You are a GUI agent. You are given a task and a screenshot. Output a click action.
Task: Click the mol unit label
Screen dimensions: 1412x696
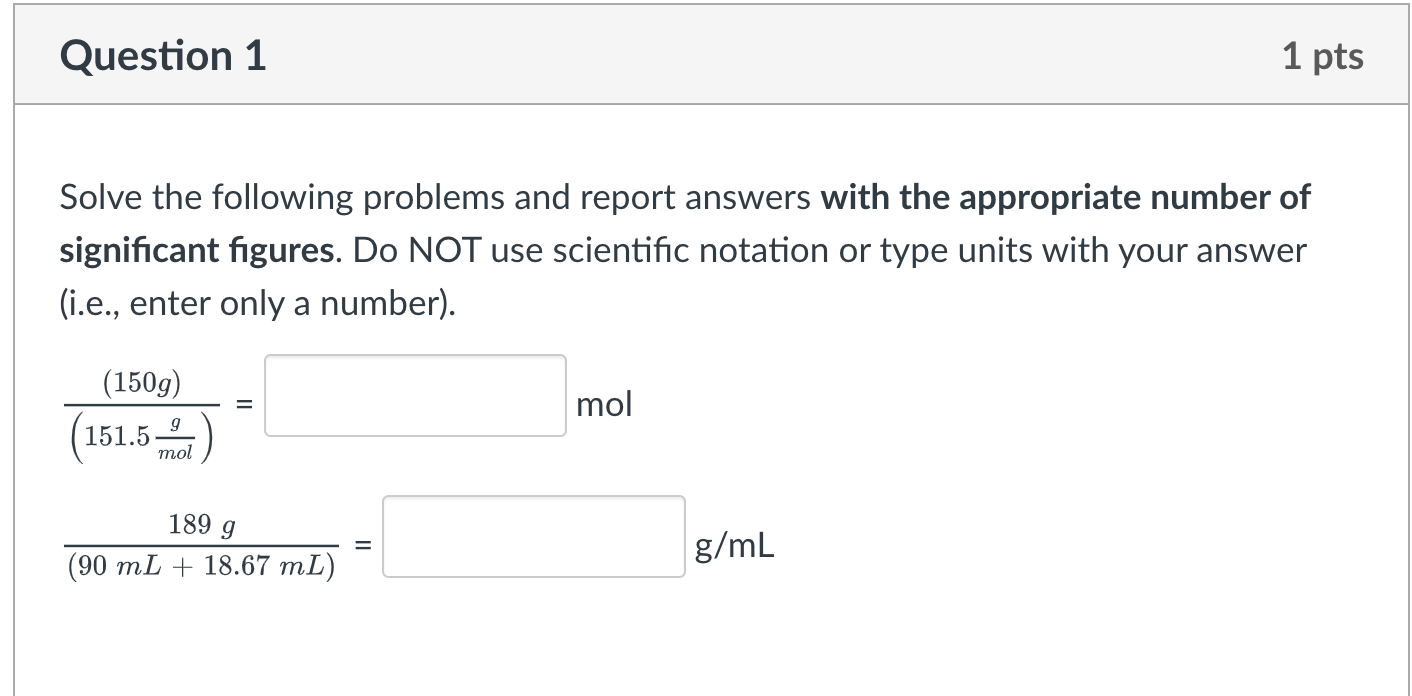click(605, 404)
